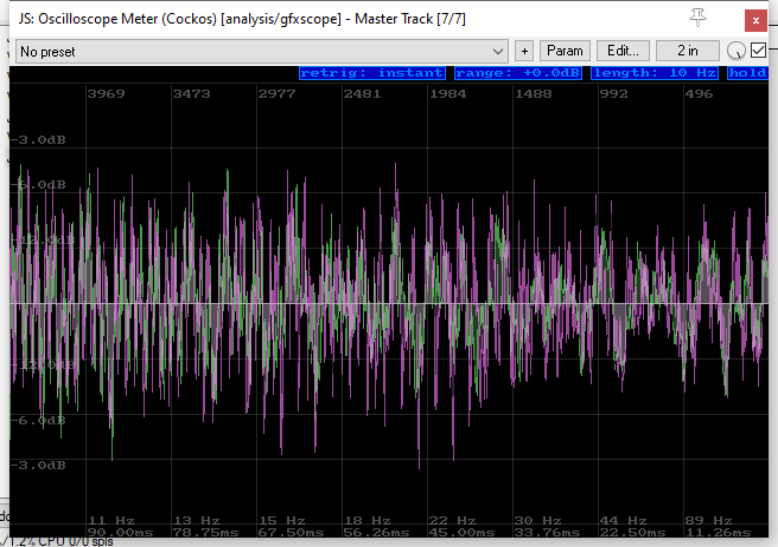Click the 496 time grid label
Viewport: 778px width, 547px height.
699,94
